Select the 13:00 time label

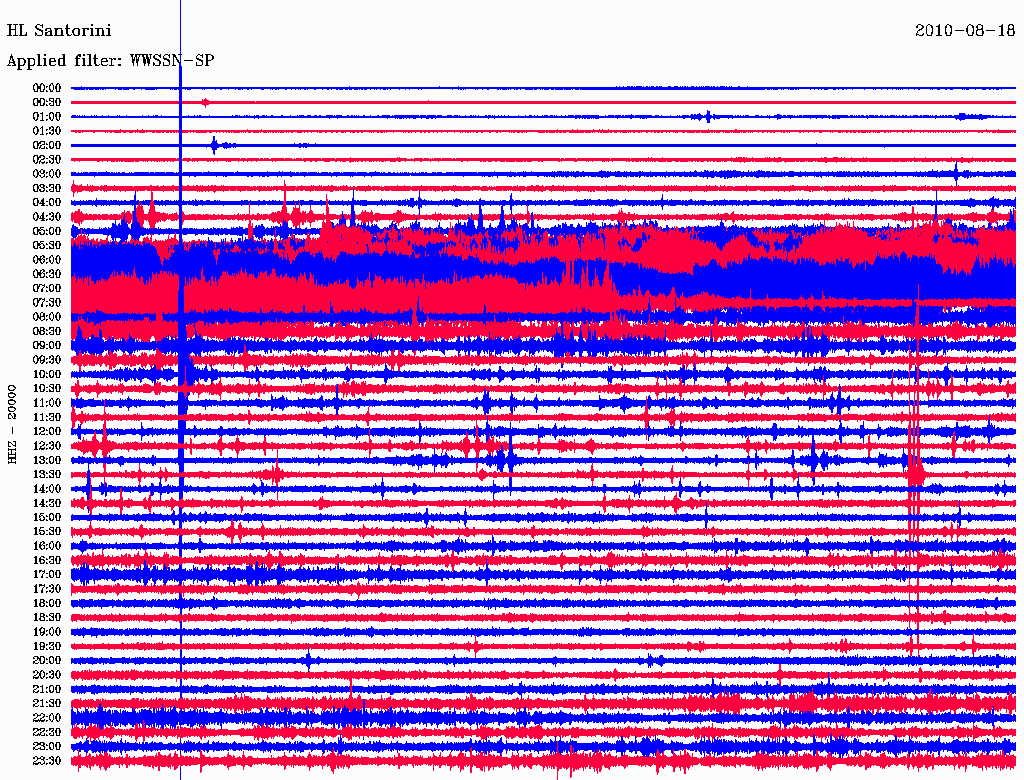click(47, 461)
